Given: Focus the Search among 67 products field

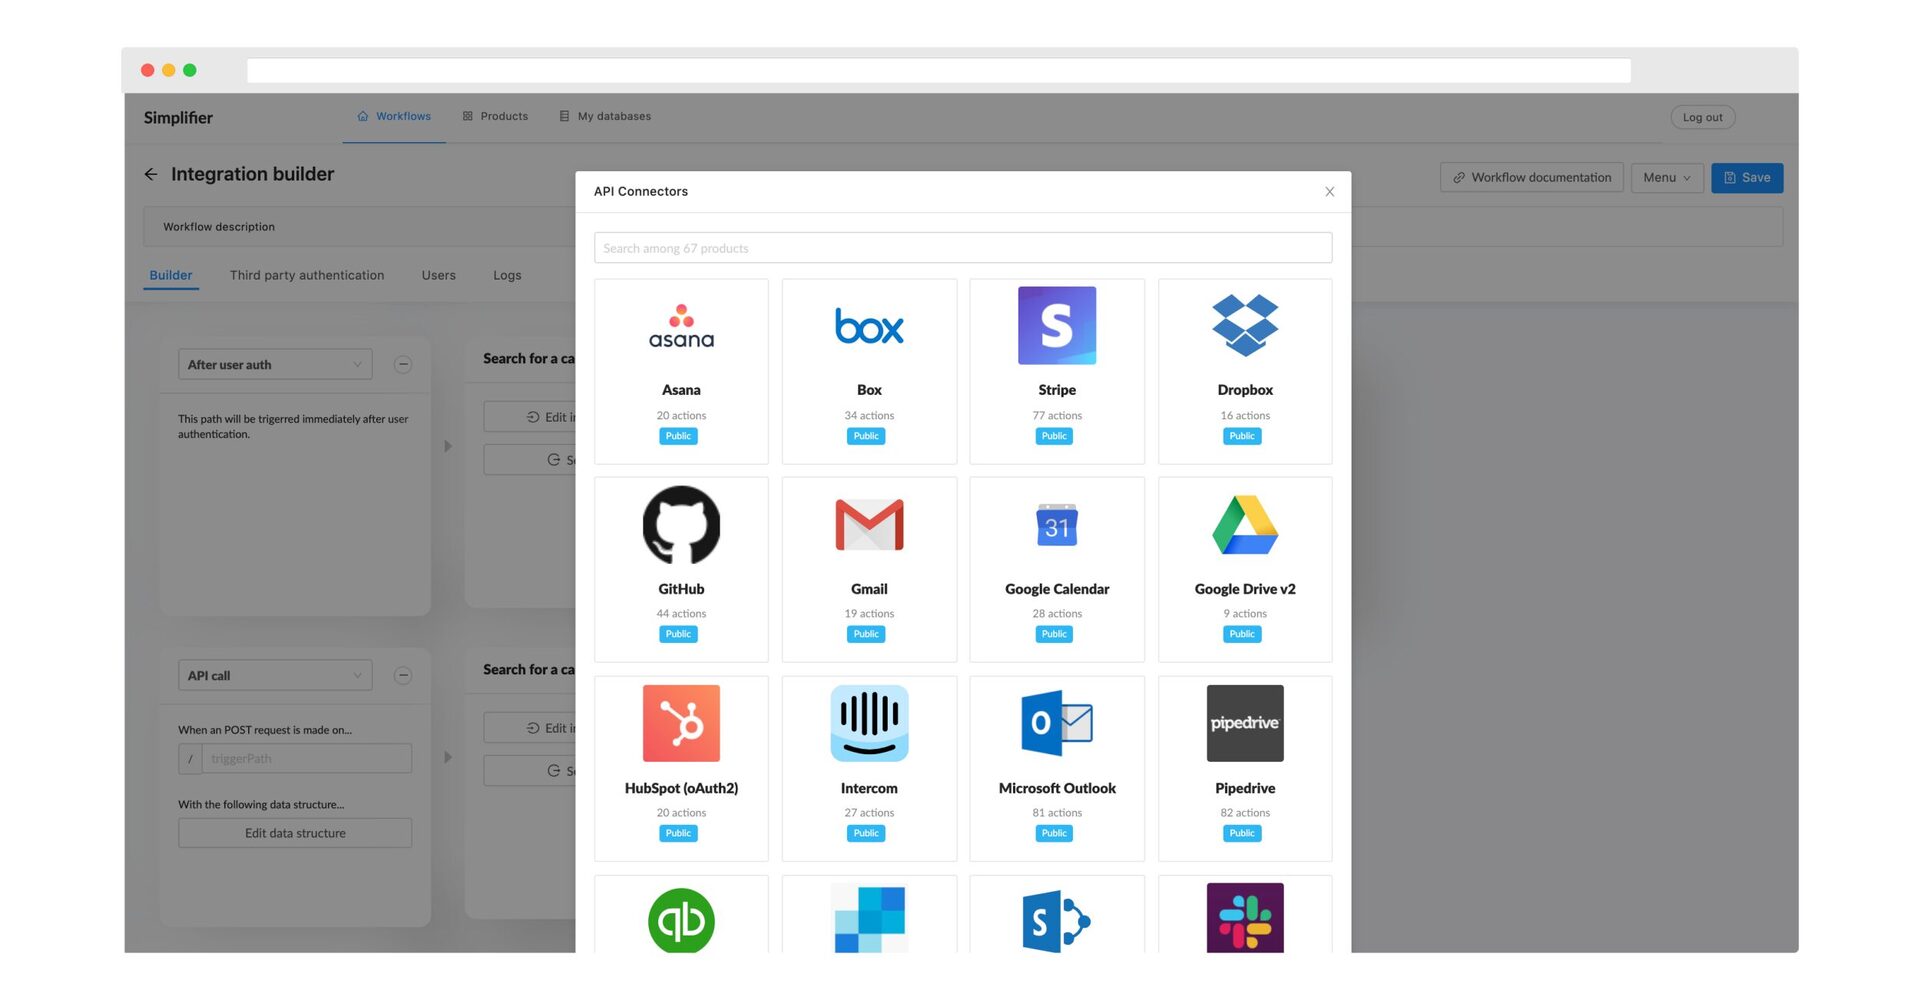Looking at the screenshot, I should pyautogui.click(x=963, y=248).
